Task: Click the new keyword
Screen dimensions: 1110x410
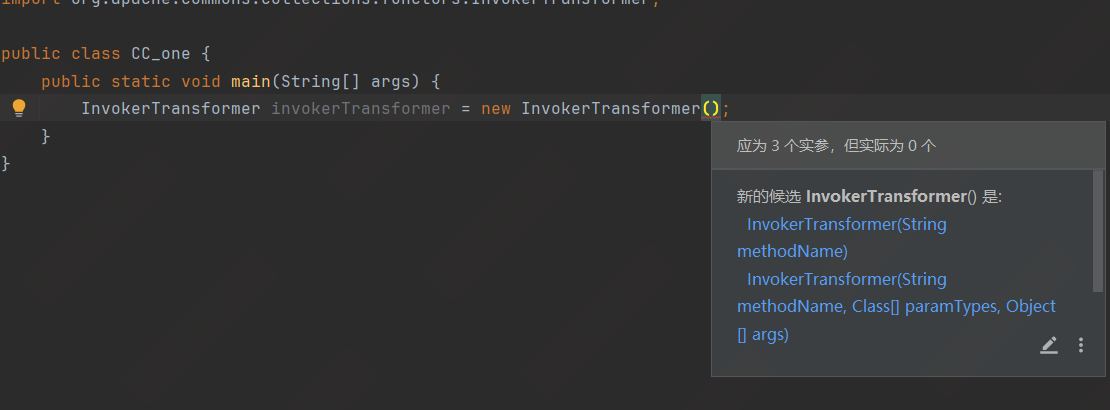Action: coord(496,108)
